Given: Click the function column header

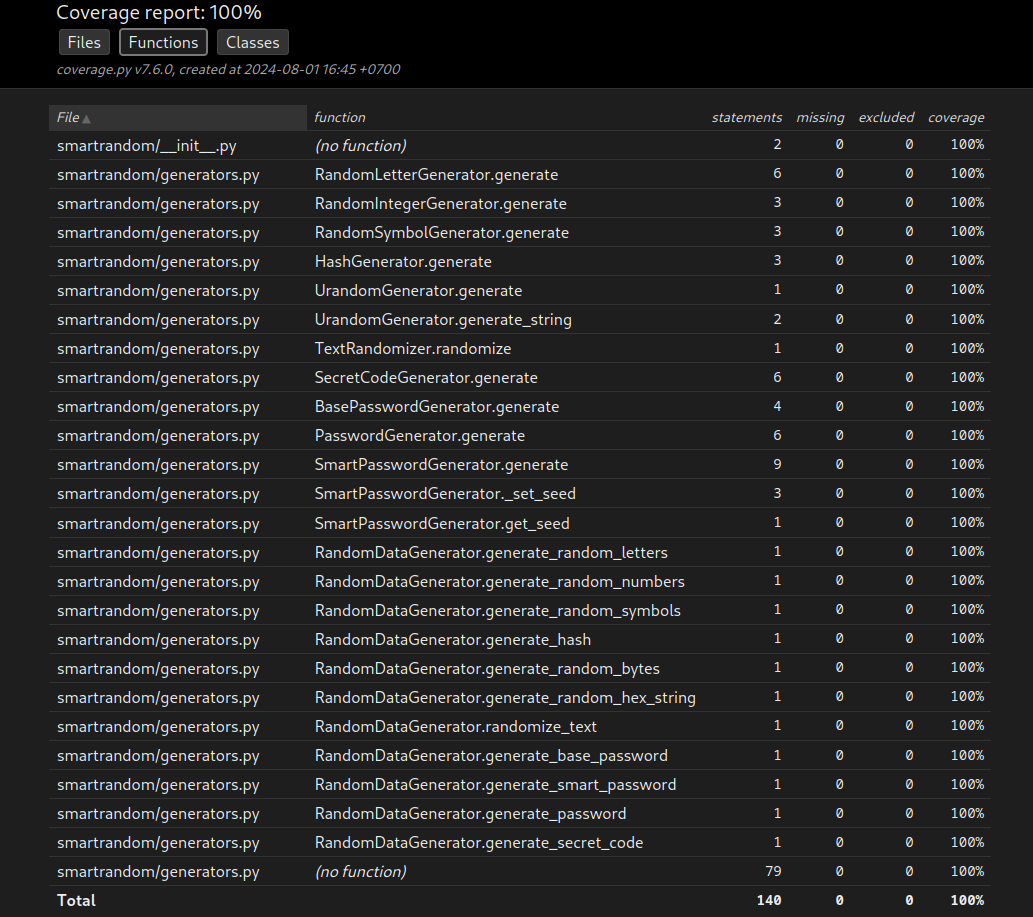Looking at the screenshot, I should point(340,117).
